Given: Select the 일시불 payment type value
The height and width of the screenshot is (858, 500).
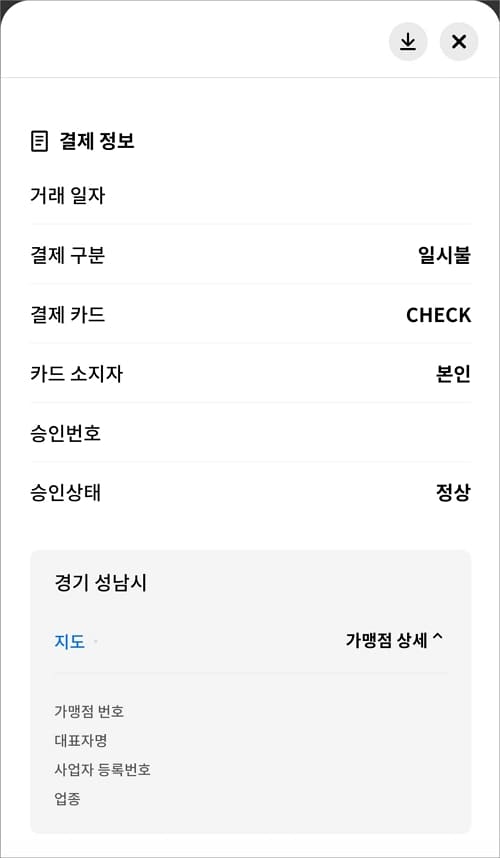Looking at the screenshot, I should pyautogui.click(x=444, y=255).
